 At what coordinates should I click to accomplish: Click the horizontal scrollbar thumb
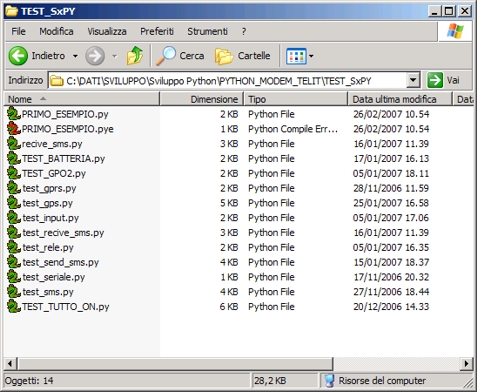(x=175, y=363)
